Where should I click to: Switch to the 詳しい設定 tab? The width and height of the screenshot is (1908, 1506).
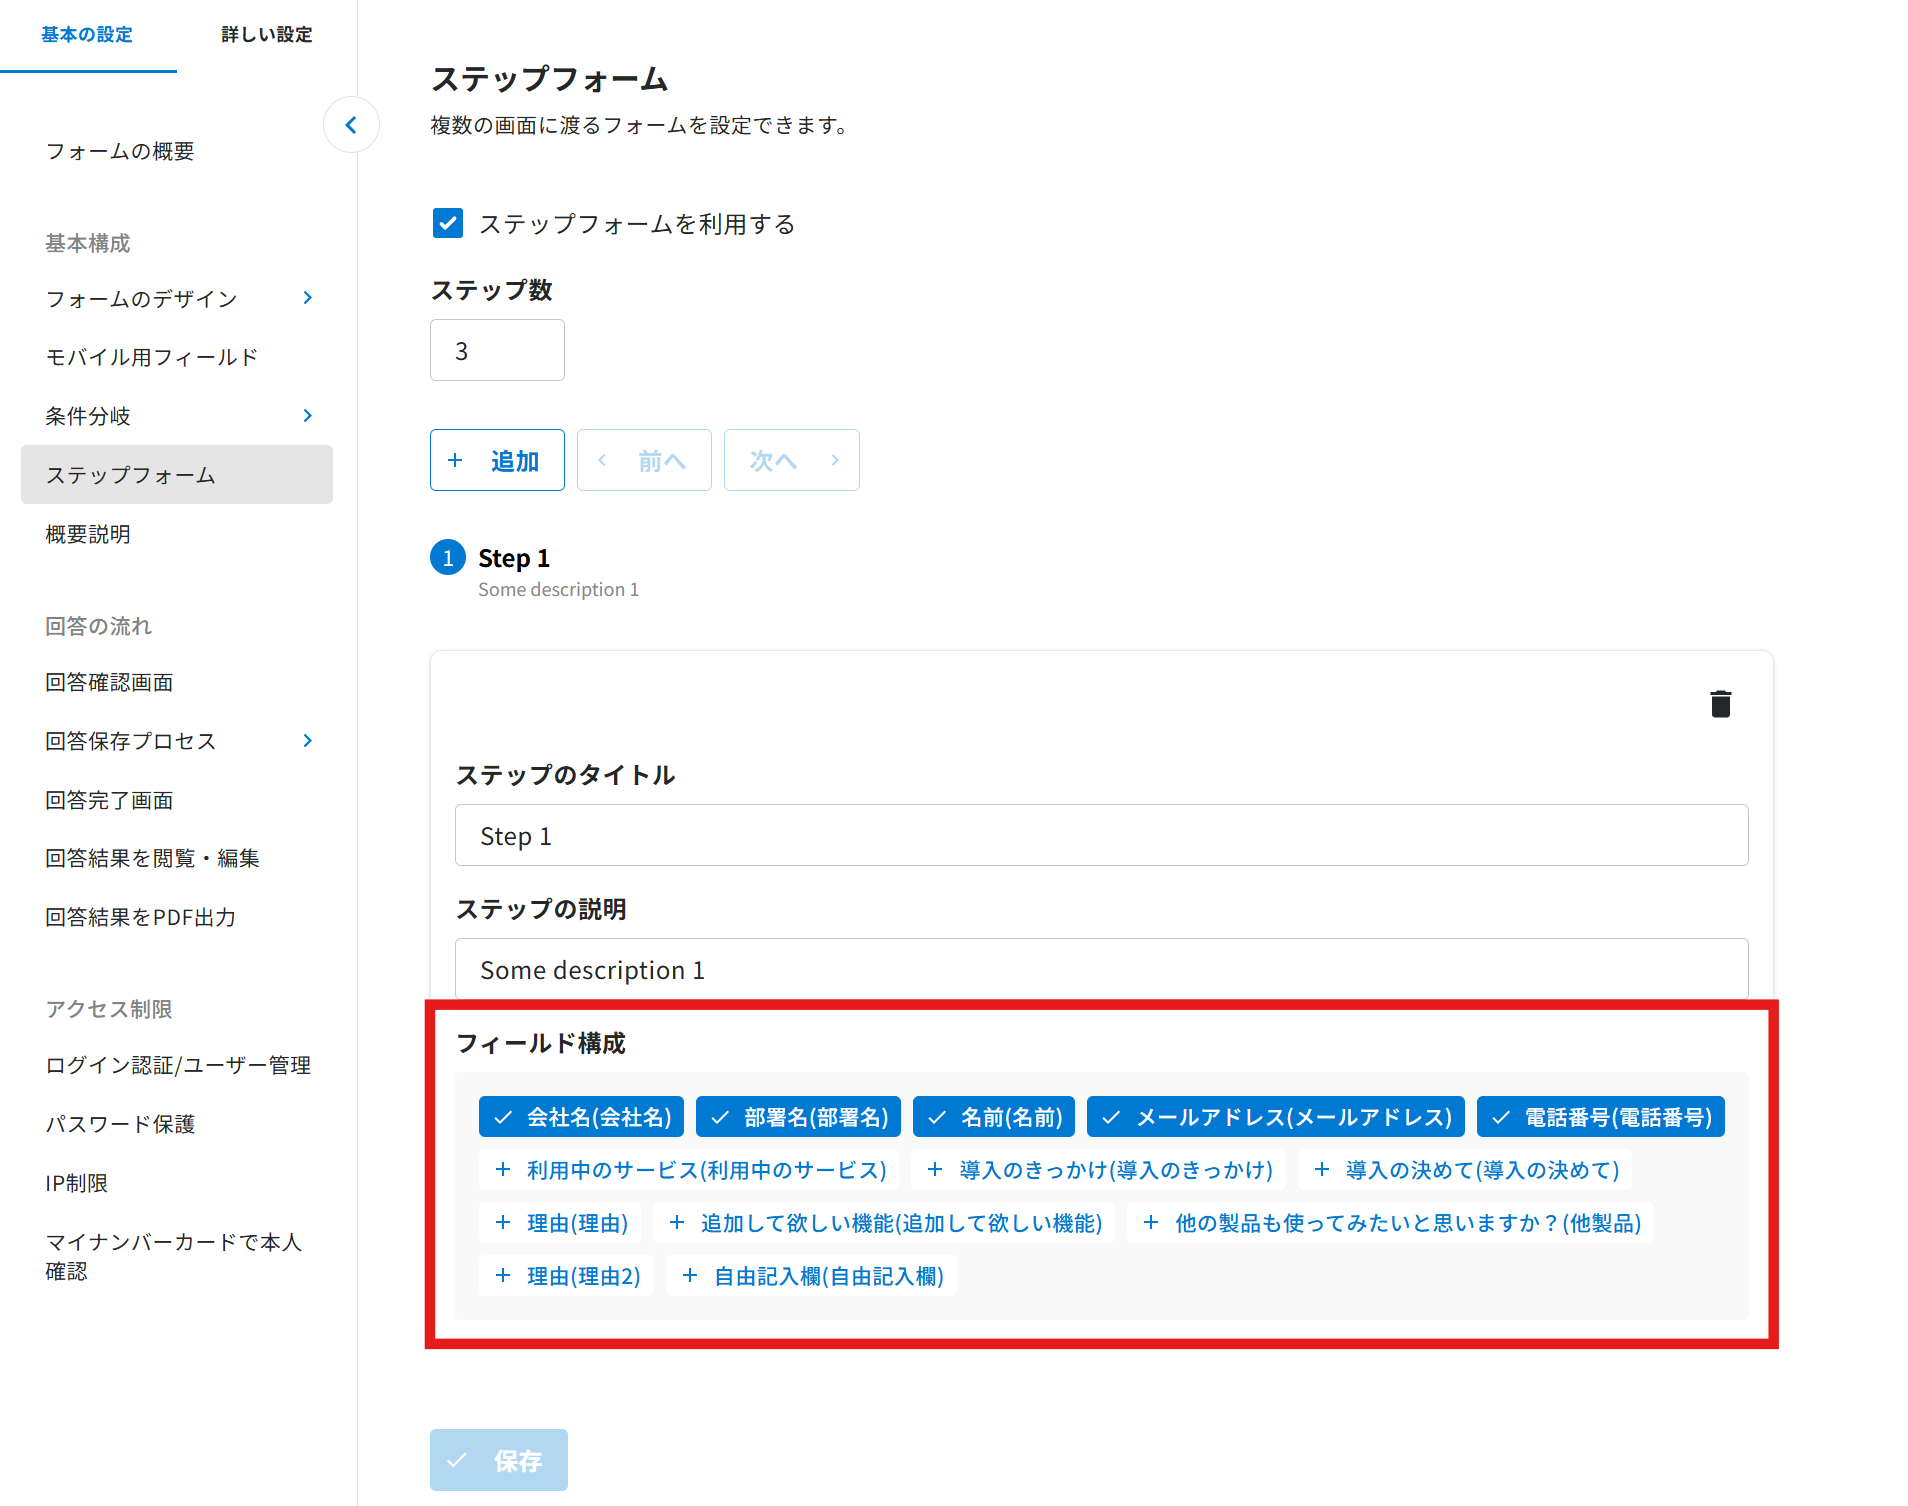[267, 35]
